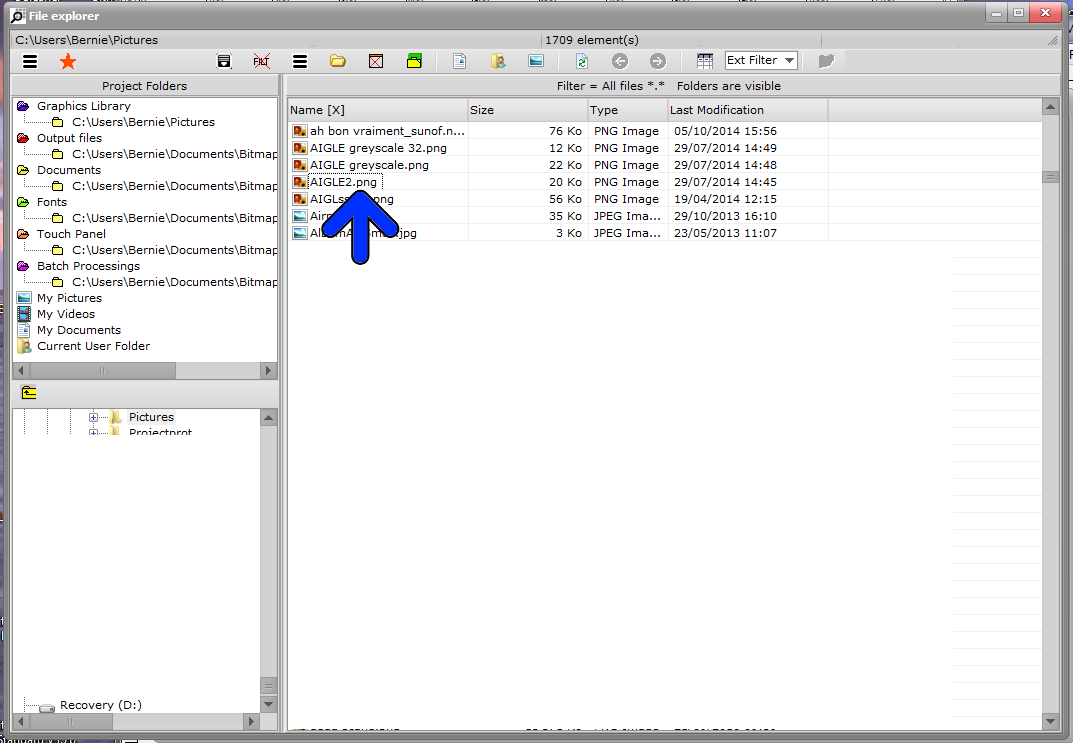Open the Ext Filter dropdown
The width and height of the screenshot is (1073, 743).
click(x=762, y=60)
